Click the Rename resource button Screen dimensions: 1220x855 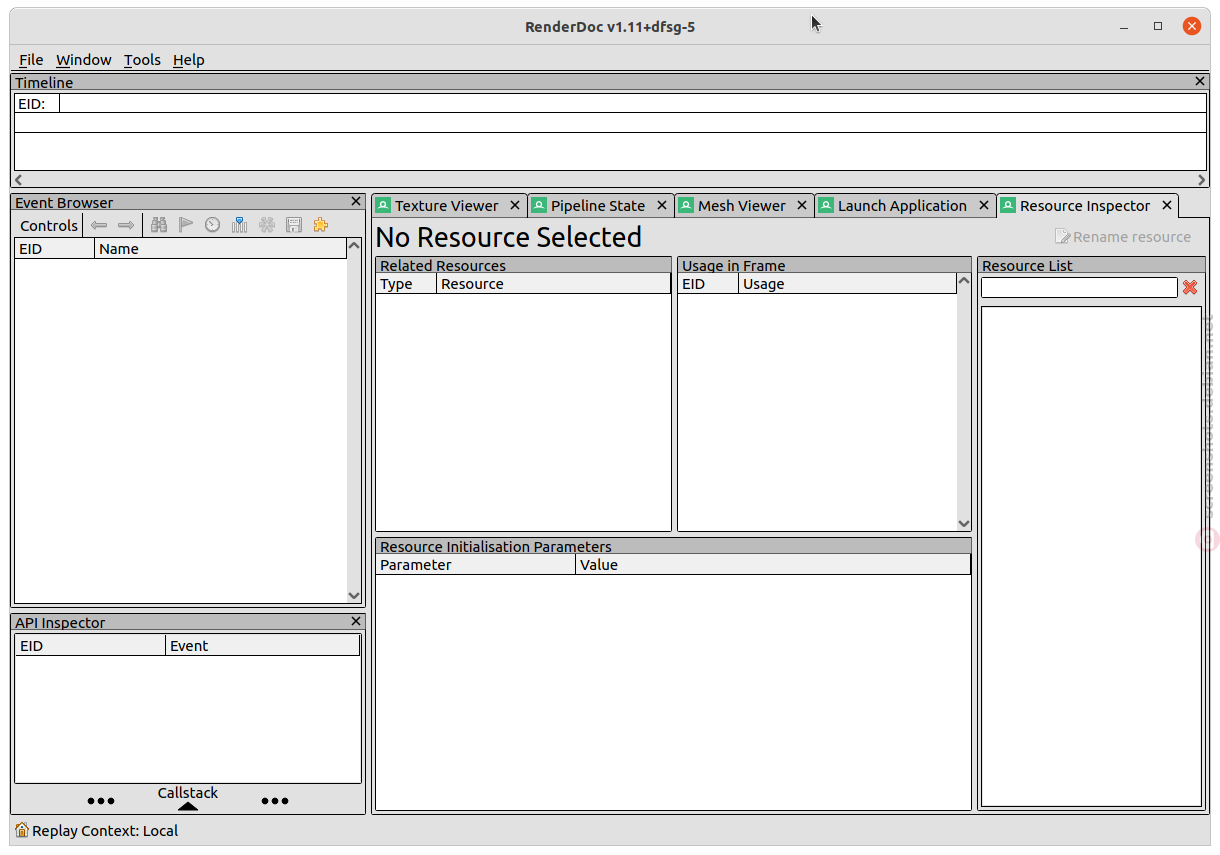pyautogui.click(x=1123, y=237)
